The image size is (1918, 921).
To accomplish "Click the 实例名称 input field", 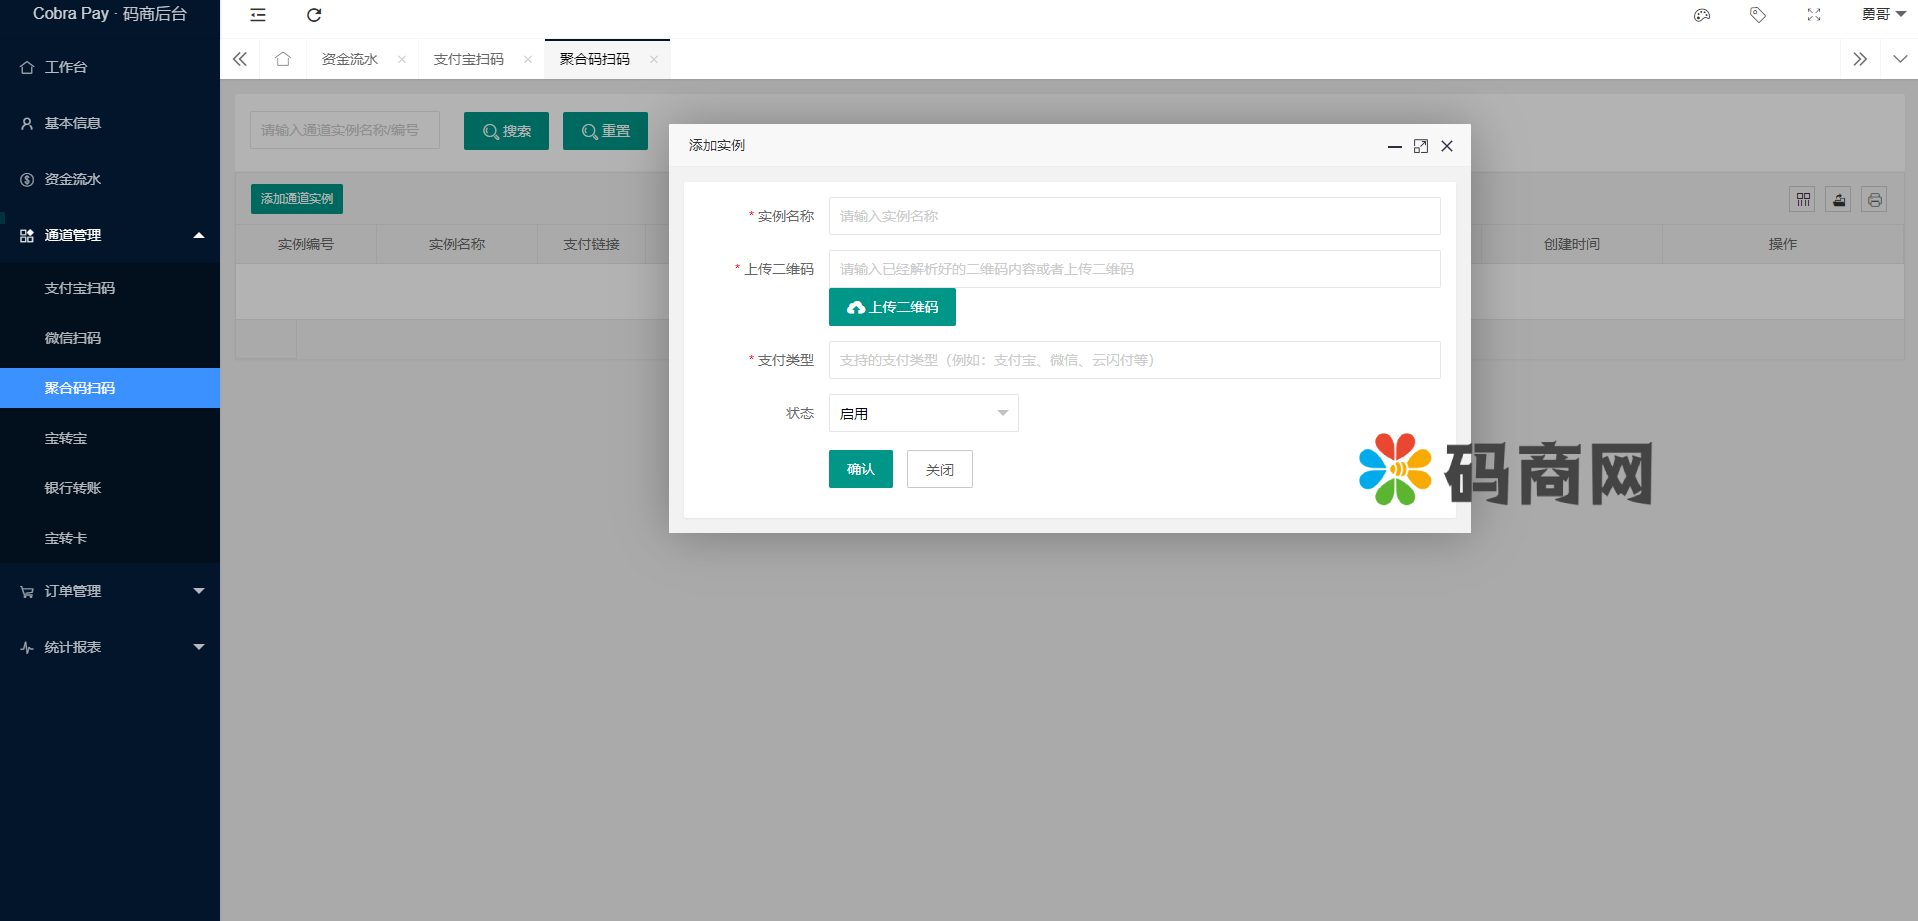I will (x=1133, y=216).
